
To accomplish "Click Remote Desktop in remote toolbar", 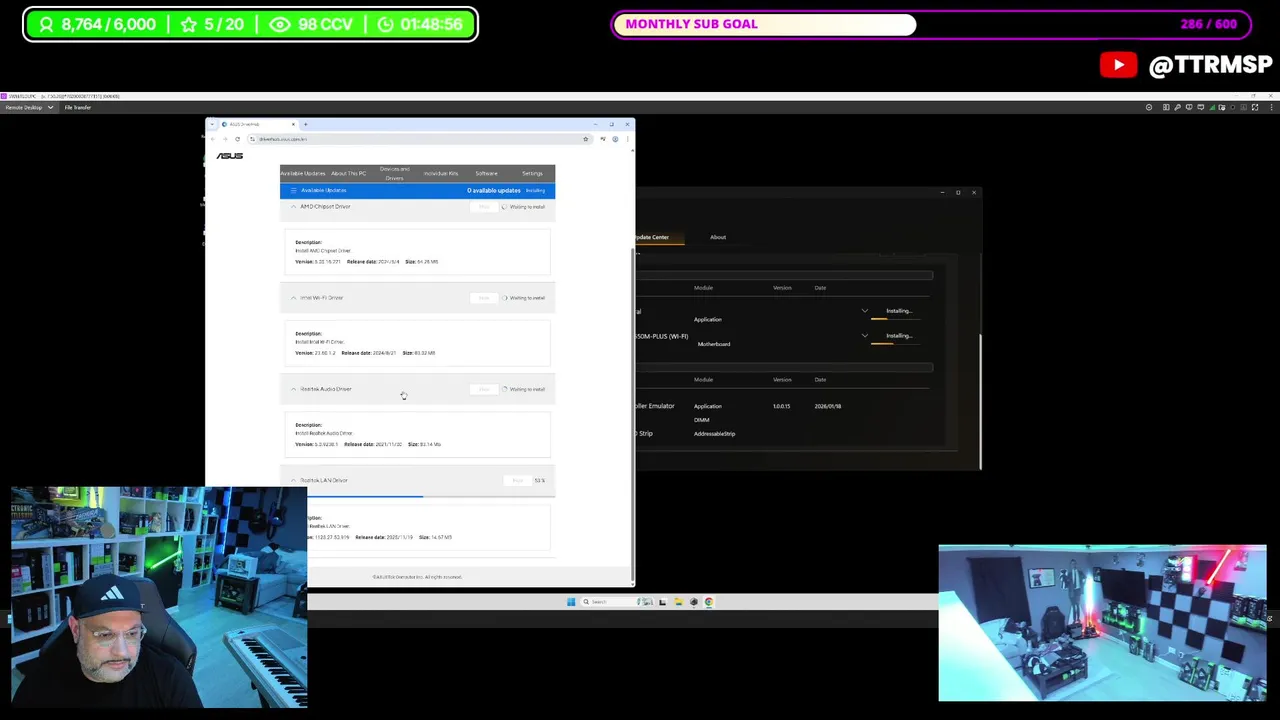I will tap(23, 107).
